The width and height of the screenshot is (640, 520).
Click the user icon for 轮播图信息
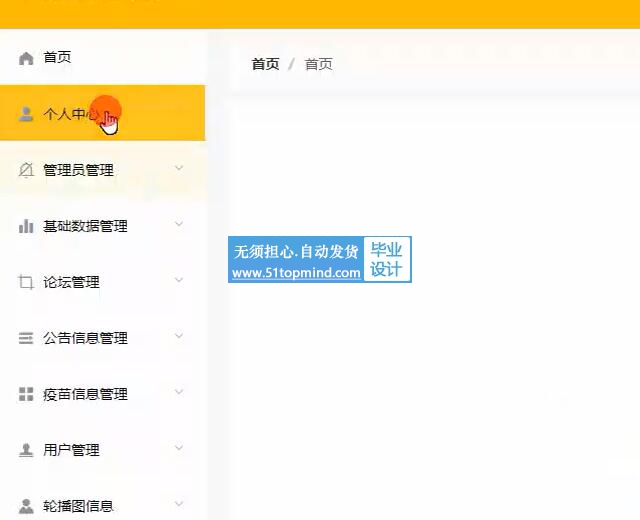point(26,506)
